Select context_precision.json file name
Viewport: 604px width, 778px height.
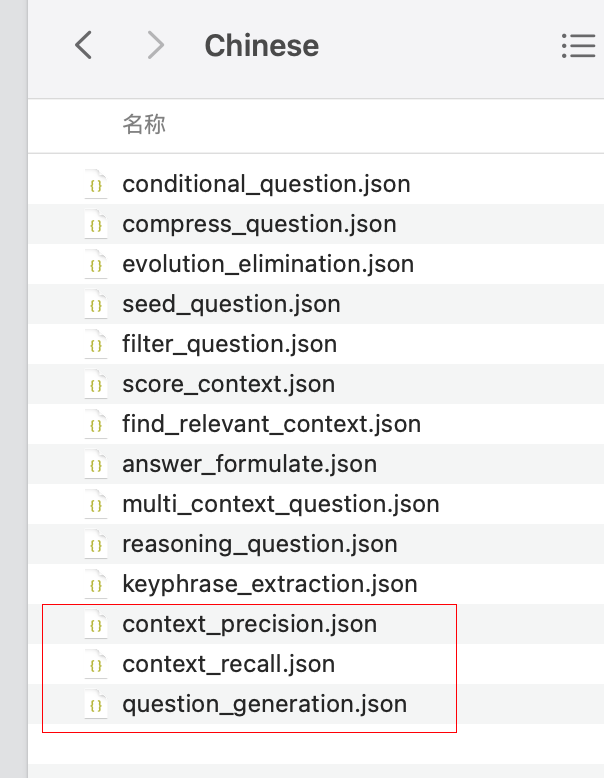[x=250, y=624]
